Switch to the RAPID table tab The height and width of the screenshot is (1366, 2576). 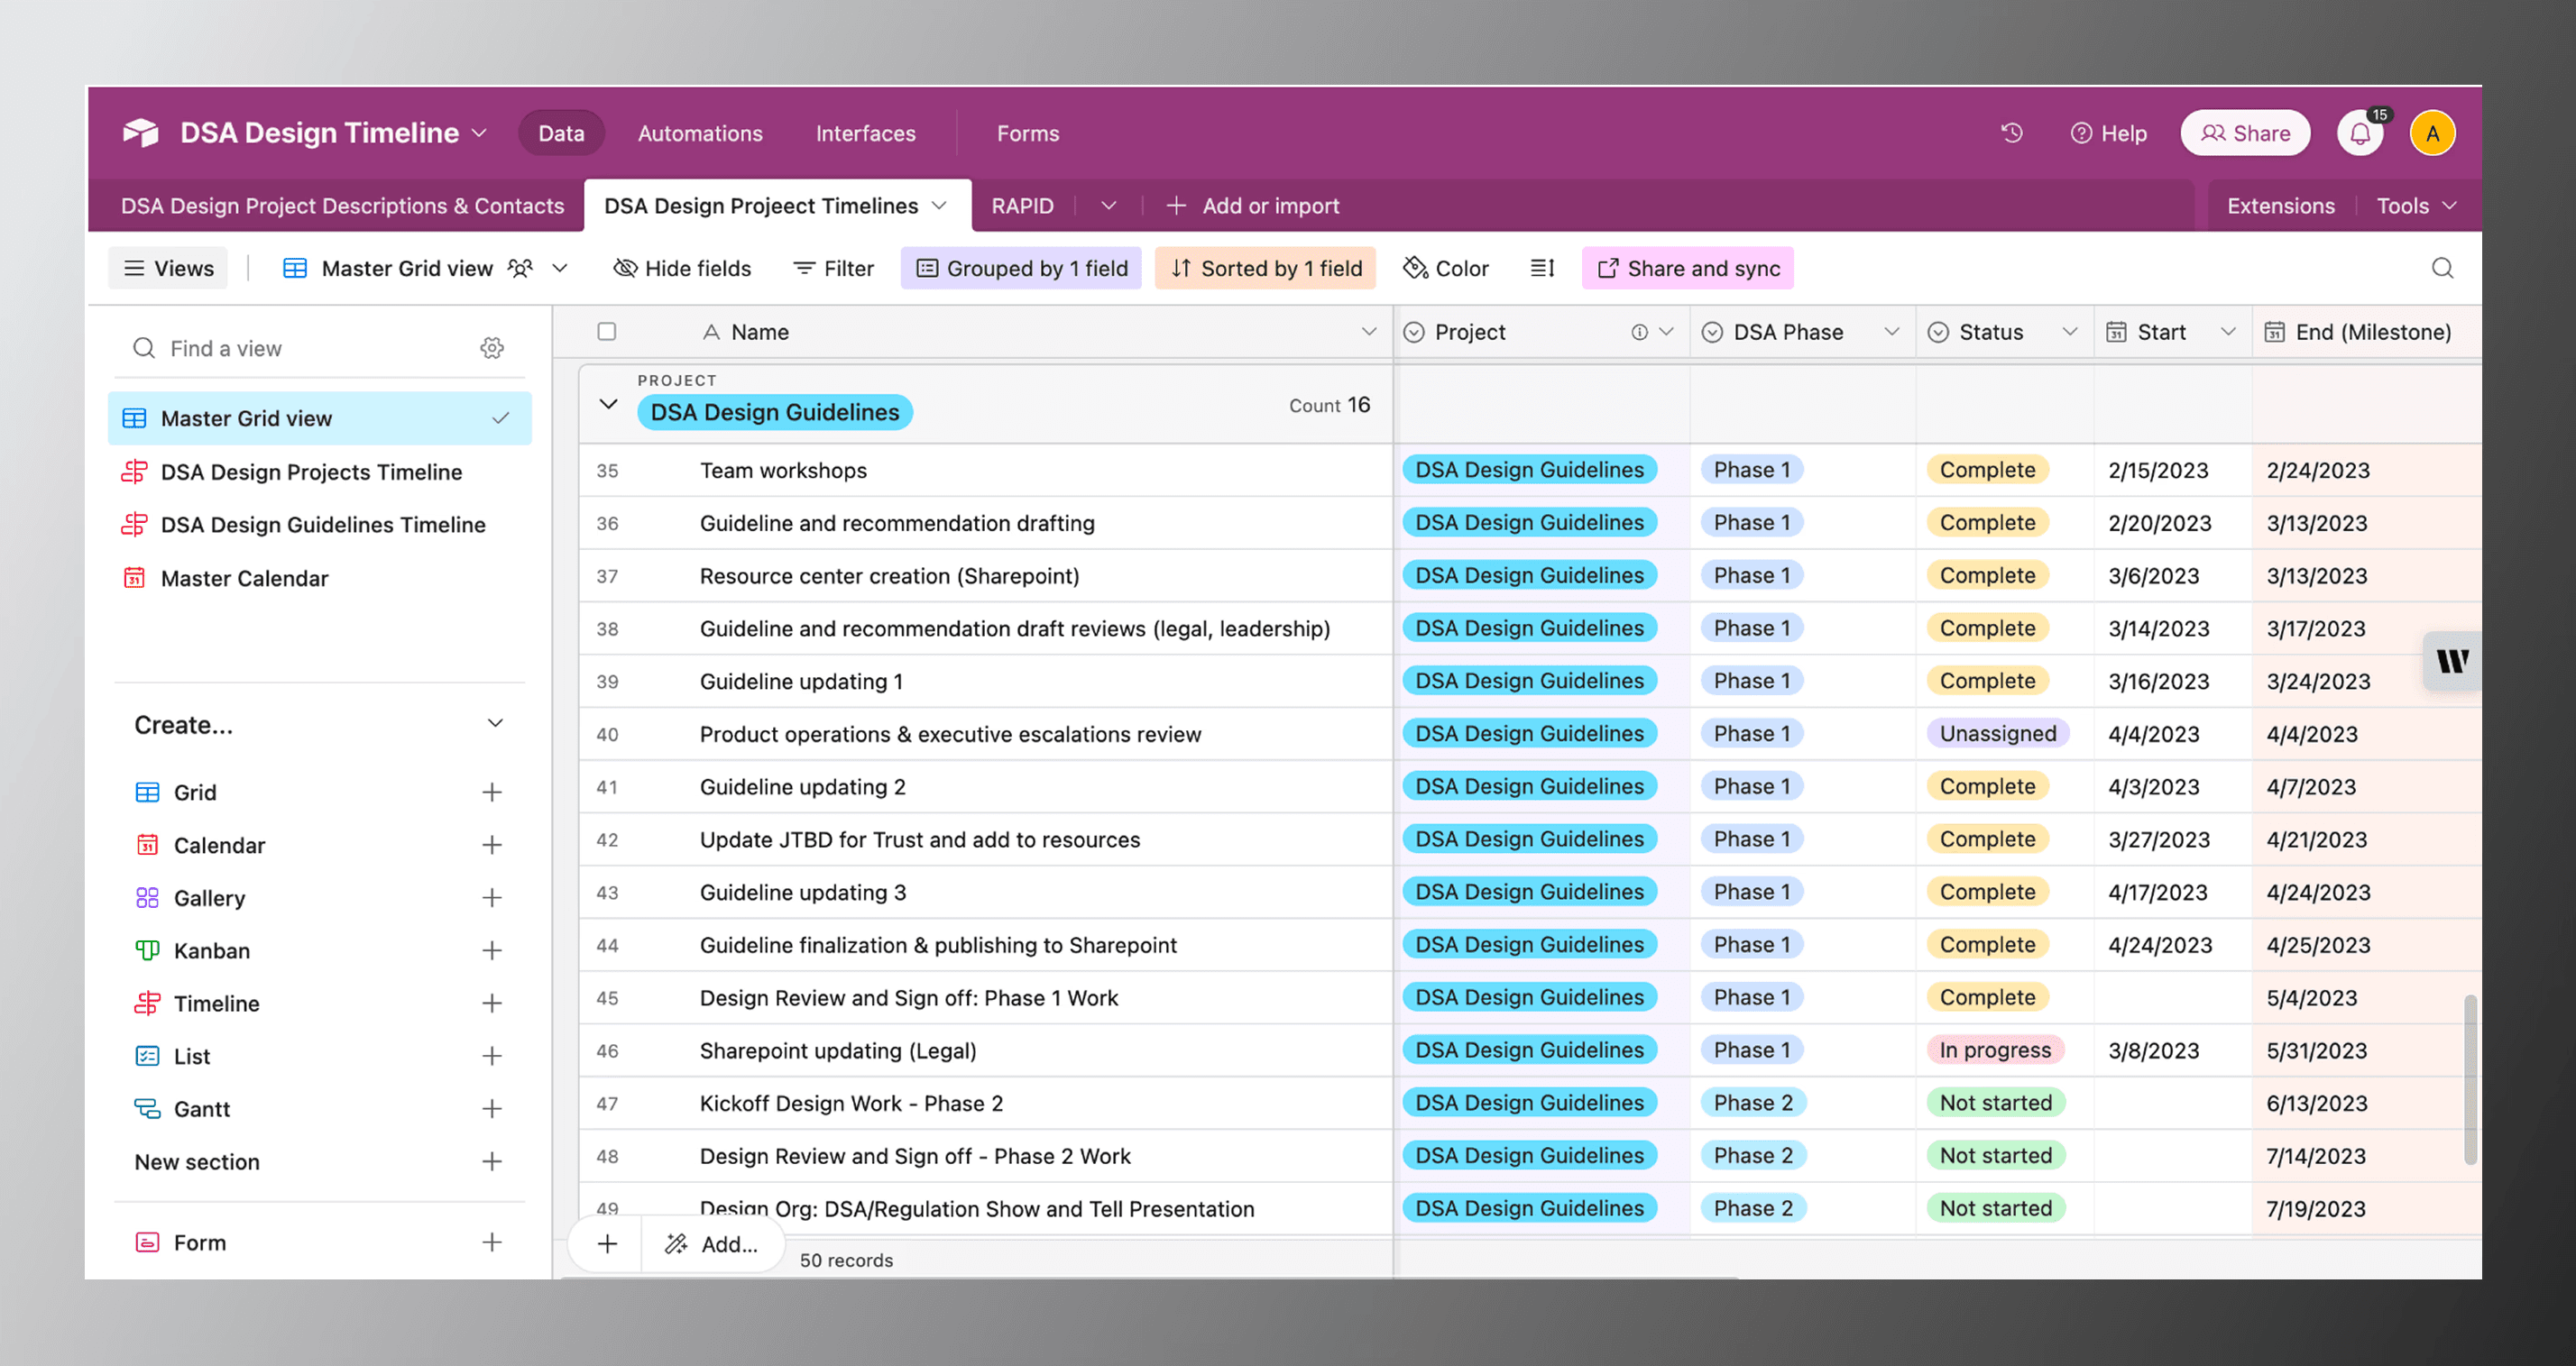[x=1022, y=206]
